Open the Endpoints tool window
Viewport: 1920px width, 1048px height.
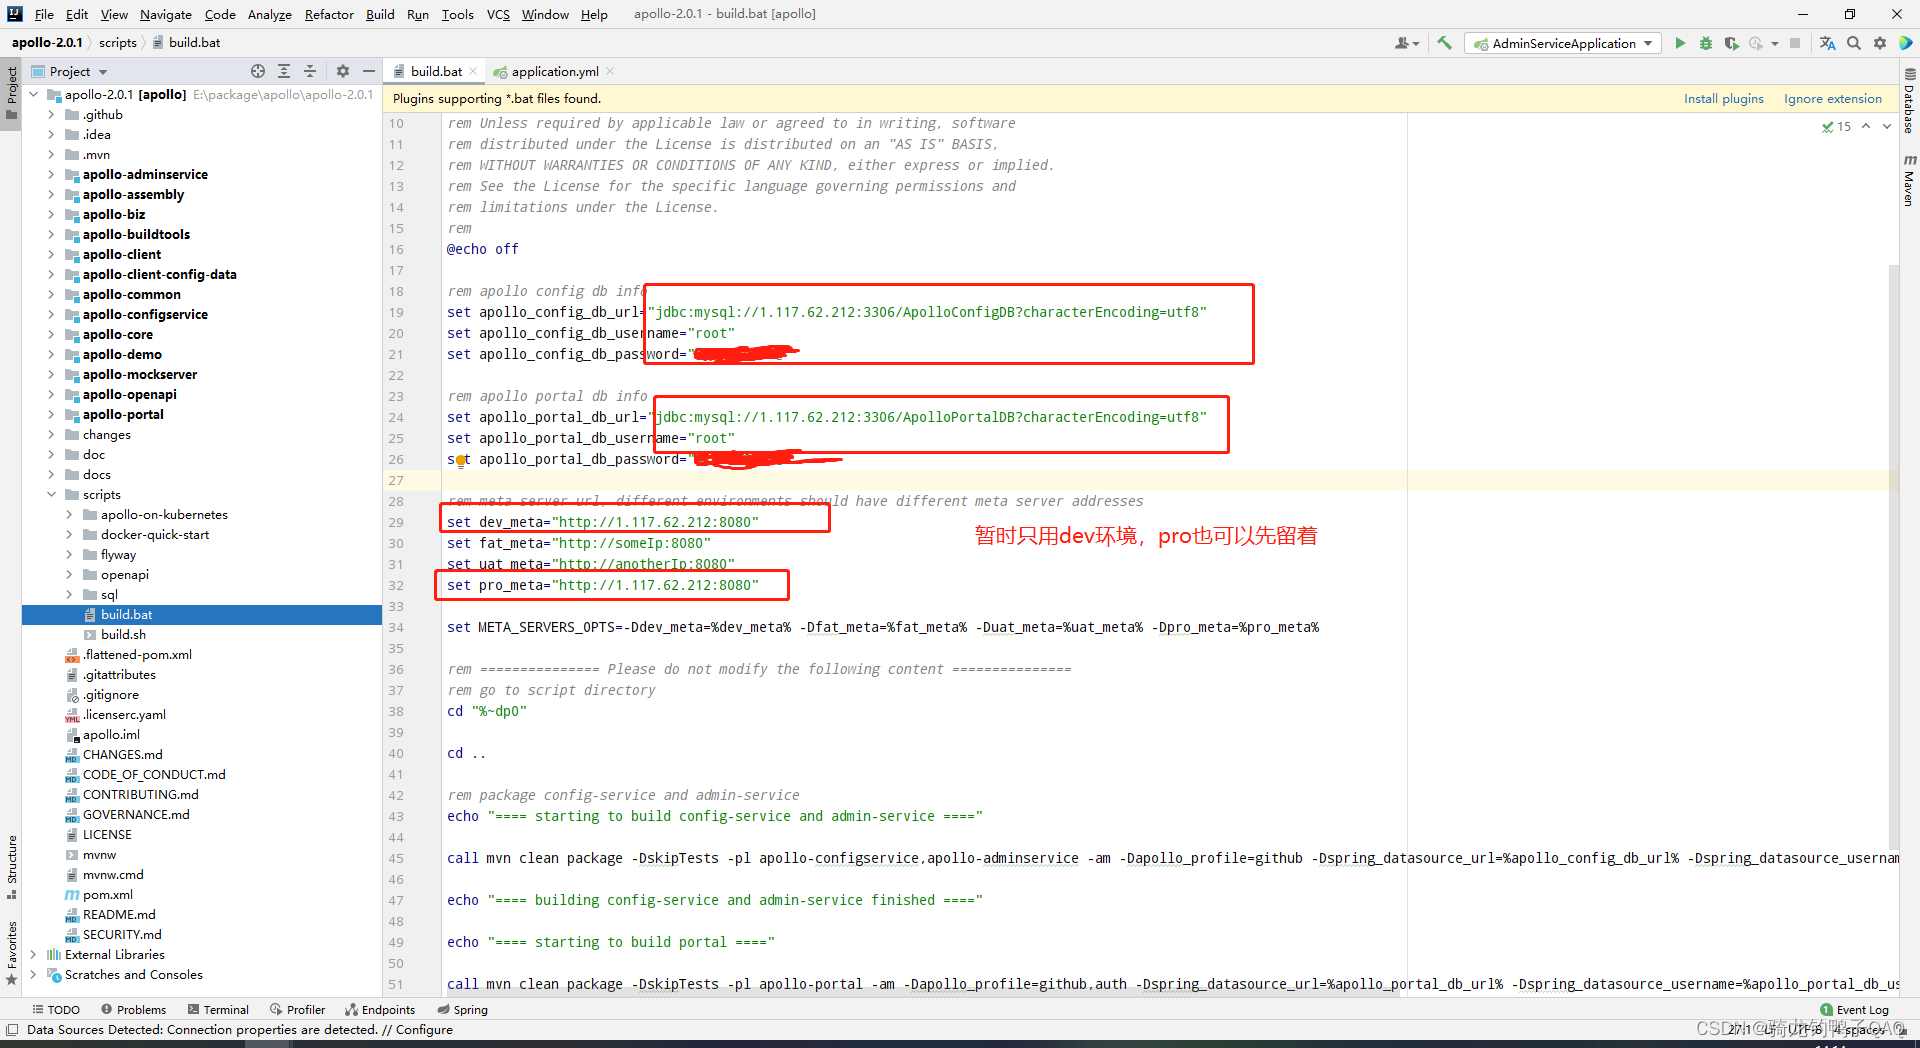click(379, 1009)
